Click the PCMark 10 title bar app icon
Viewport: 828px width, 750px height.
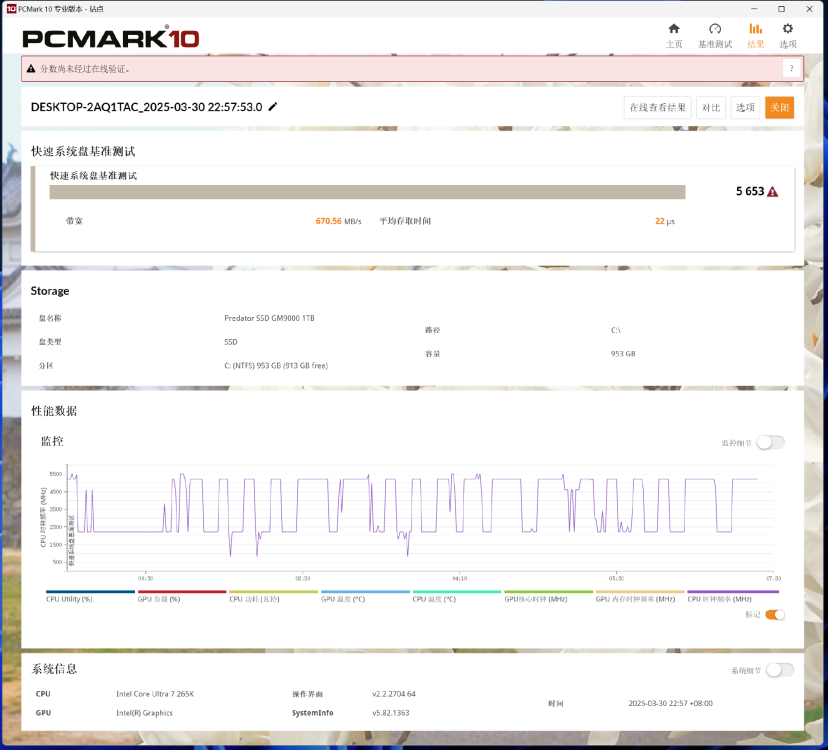[11, 8]
